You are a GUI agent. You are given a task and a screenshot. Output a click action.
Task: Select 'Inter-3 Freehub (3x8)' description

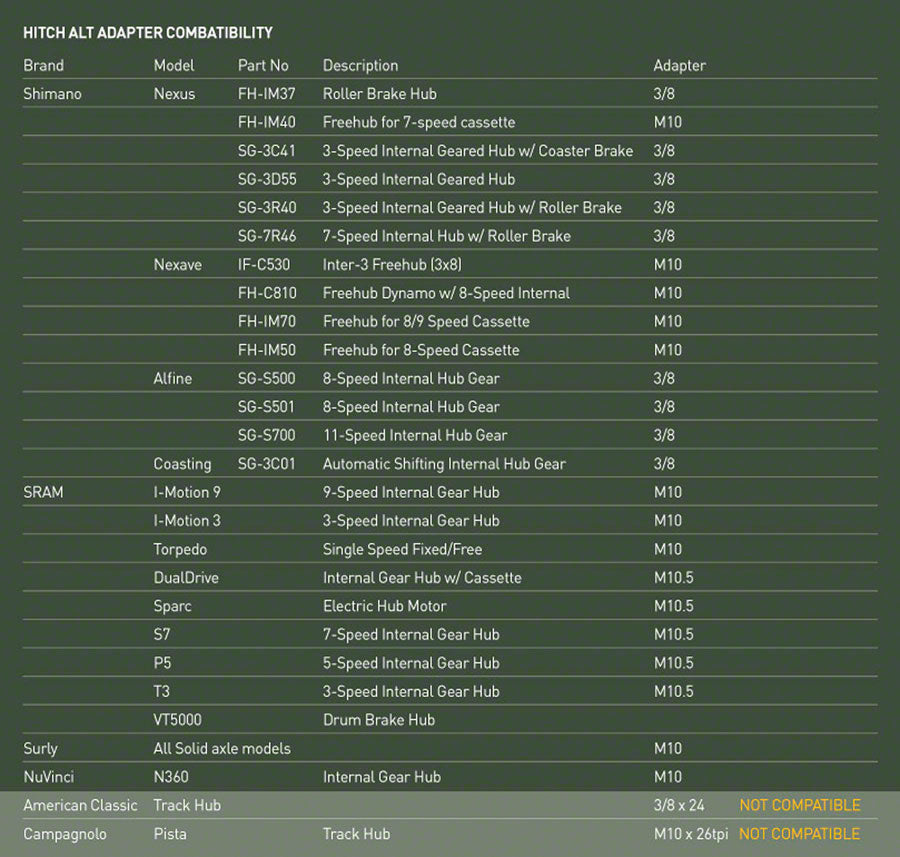click(392, 265)
